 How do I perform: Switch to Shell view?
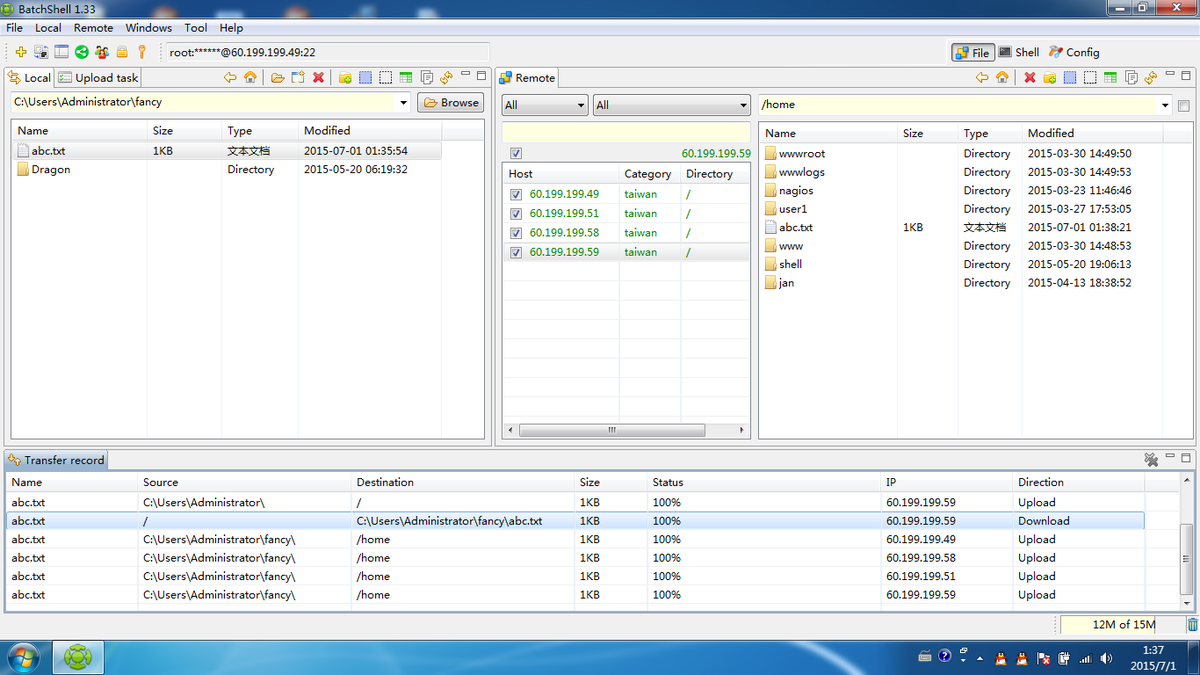click(x=1019, y=52)
